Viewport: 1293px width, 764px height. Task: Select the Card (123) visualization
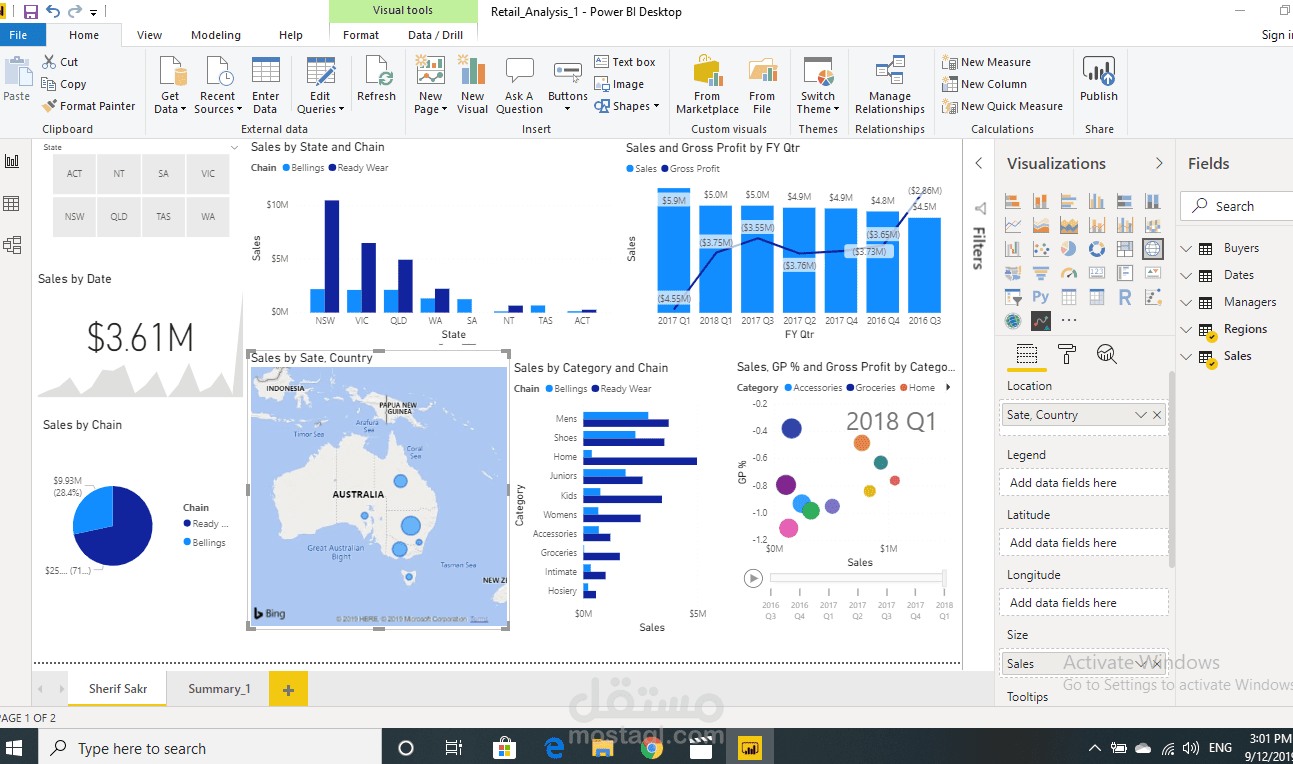pyautogui.click(x=1097, y=273)
